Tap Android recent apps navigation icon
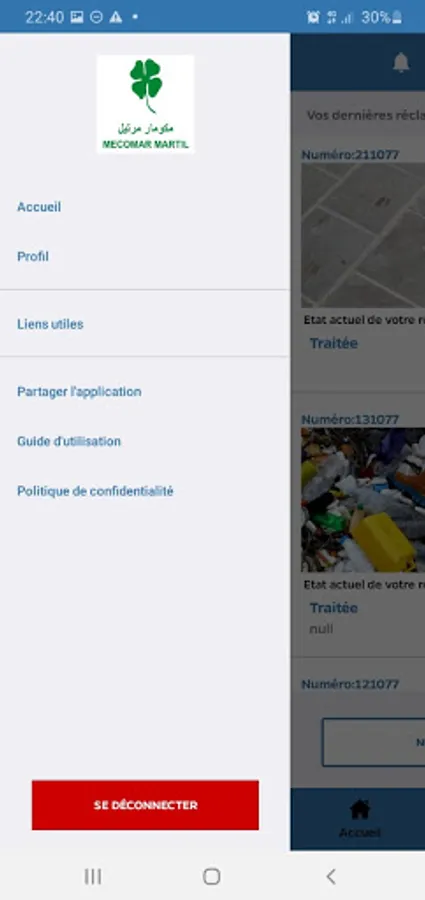The width and height of the screenshot is (425, 900). [93, 876]
